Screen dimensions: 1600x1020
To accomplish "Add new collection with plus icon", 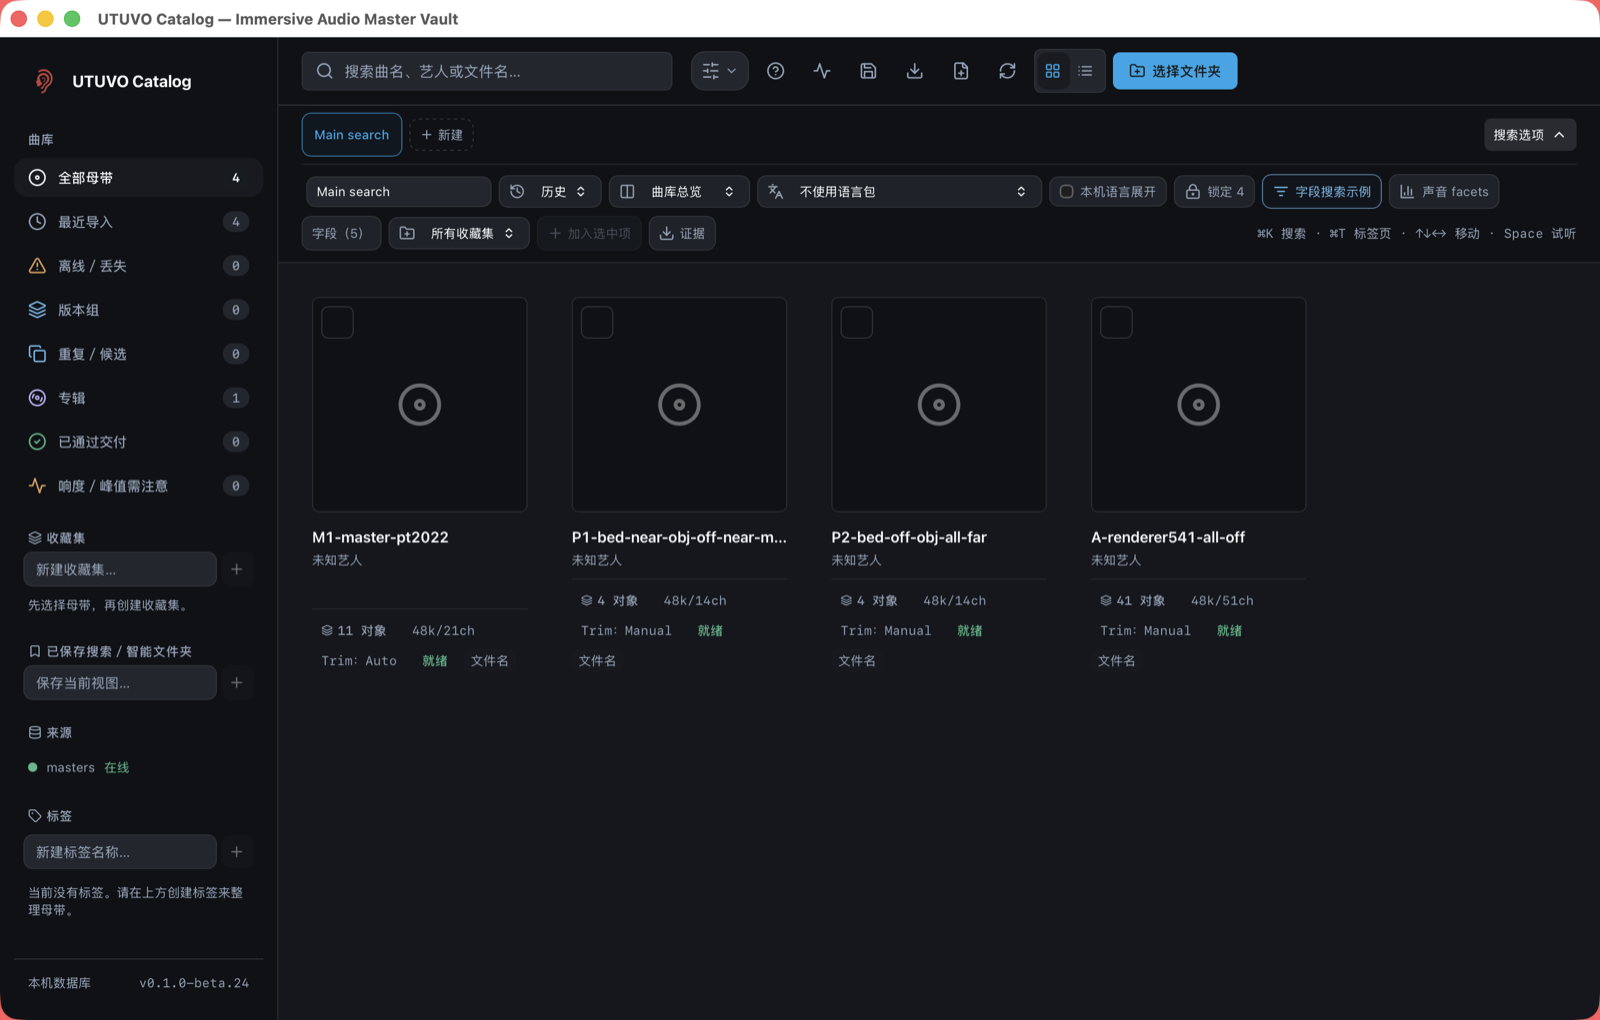I will click(237, 569).
